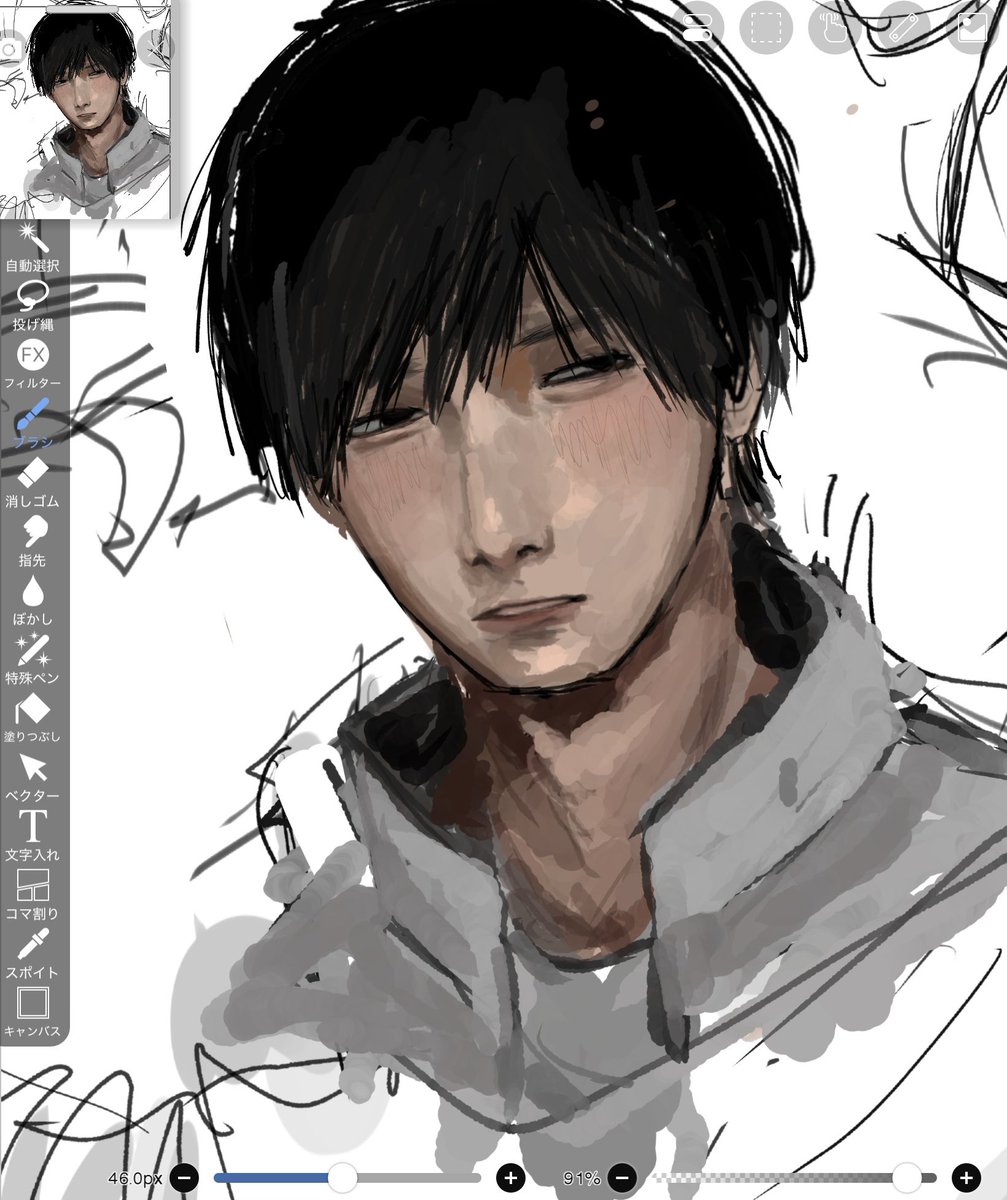Select the Eraser tool

33,482
